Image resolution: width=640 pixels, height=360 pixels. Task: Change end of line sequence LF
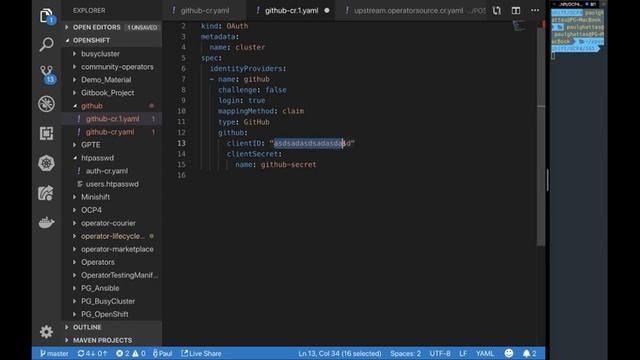[463, 353]
